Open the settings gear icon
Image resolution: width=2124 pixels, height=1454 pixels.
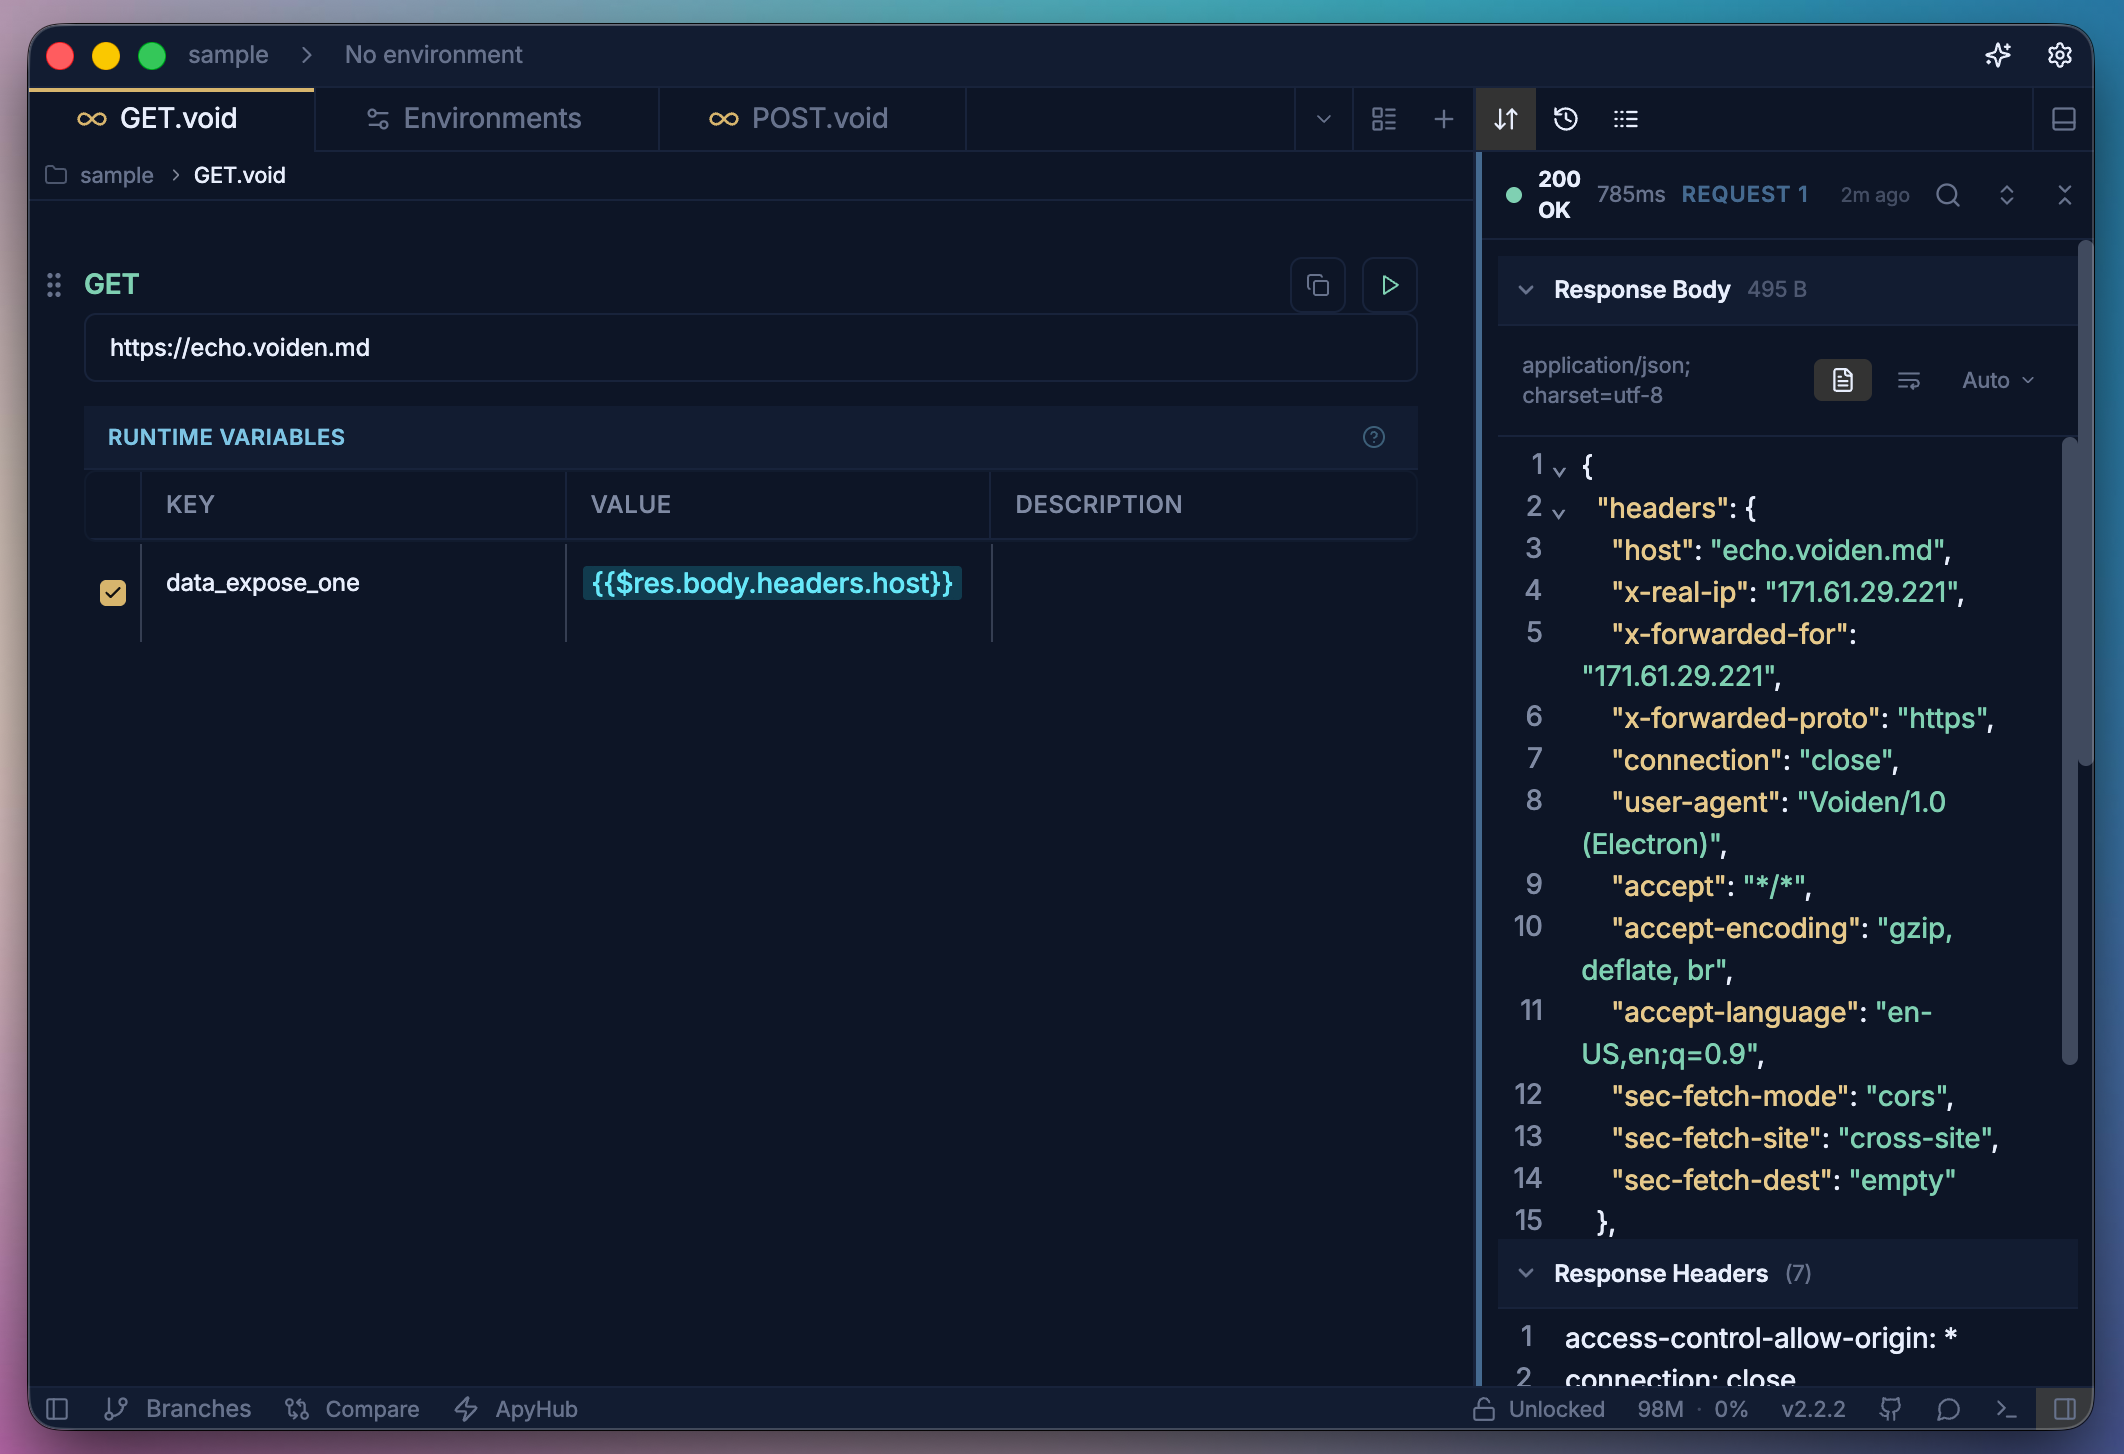click(x=2059, y=55)
